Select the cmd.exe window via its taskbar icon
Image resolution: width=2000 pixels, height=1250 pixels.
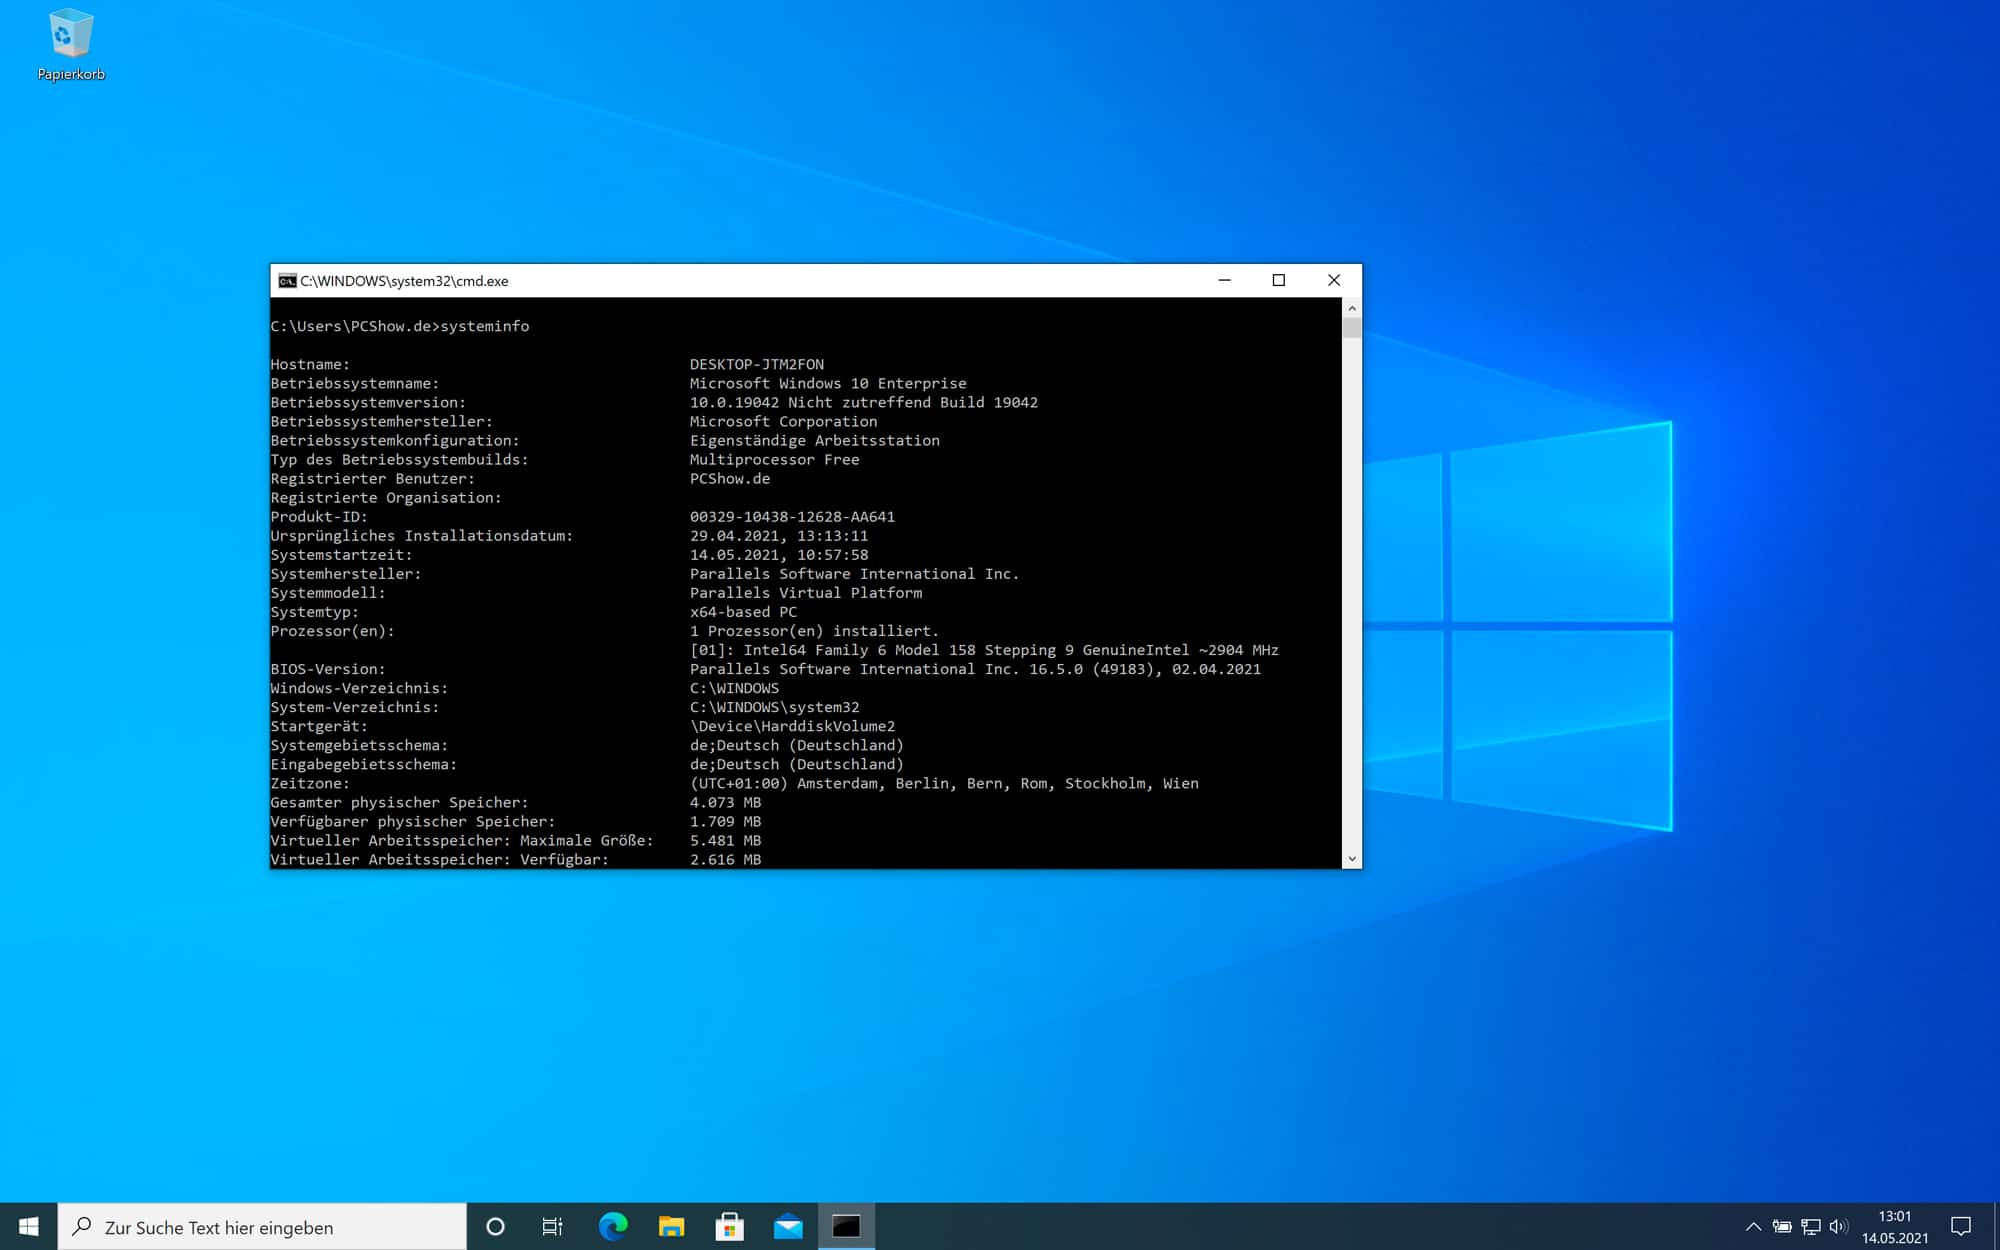(x=846, y=1227)
